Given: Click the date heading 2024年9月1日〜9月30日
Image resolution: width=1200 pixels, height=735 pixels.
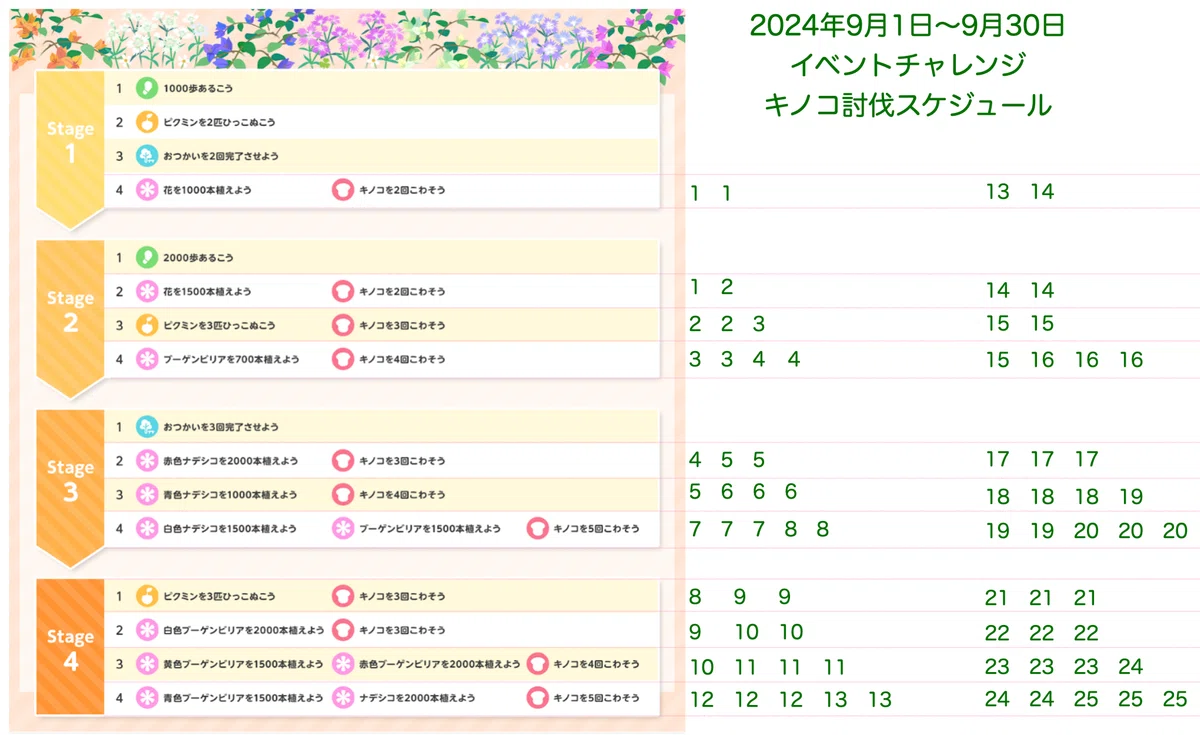Looking at the screenshot, I should coord(907,26).
